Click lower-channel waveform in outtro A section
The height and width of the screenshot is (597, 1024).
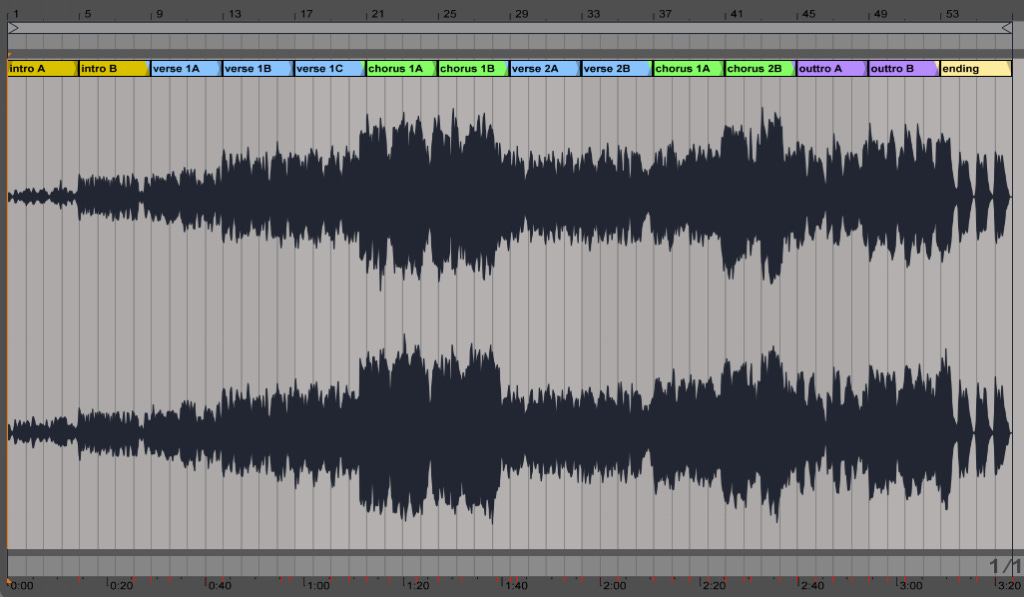833,431
